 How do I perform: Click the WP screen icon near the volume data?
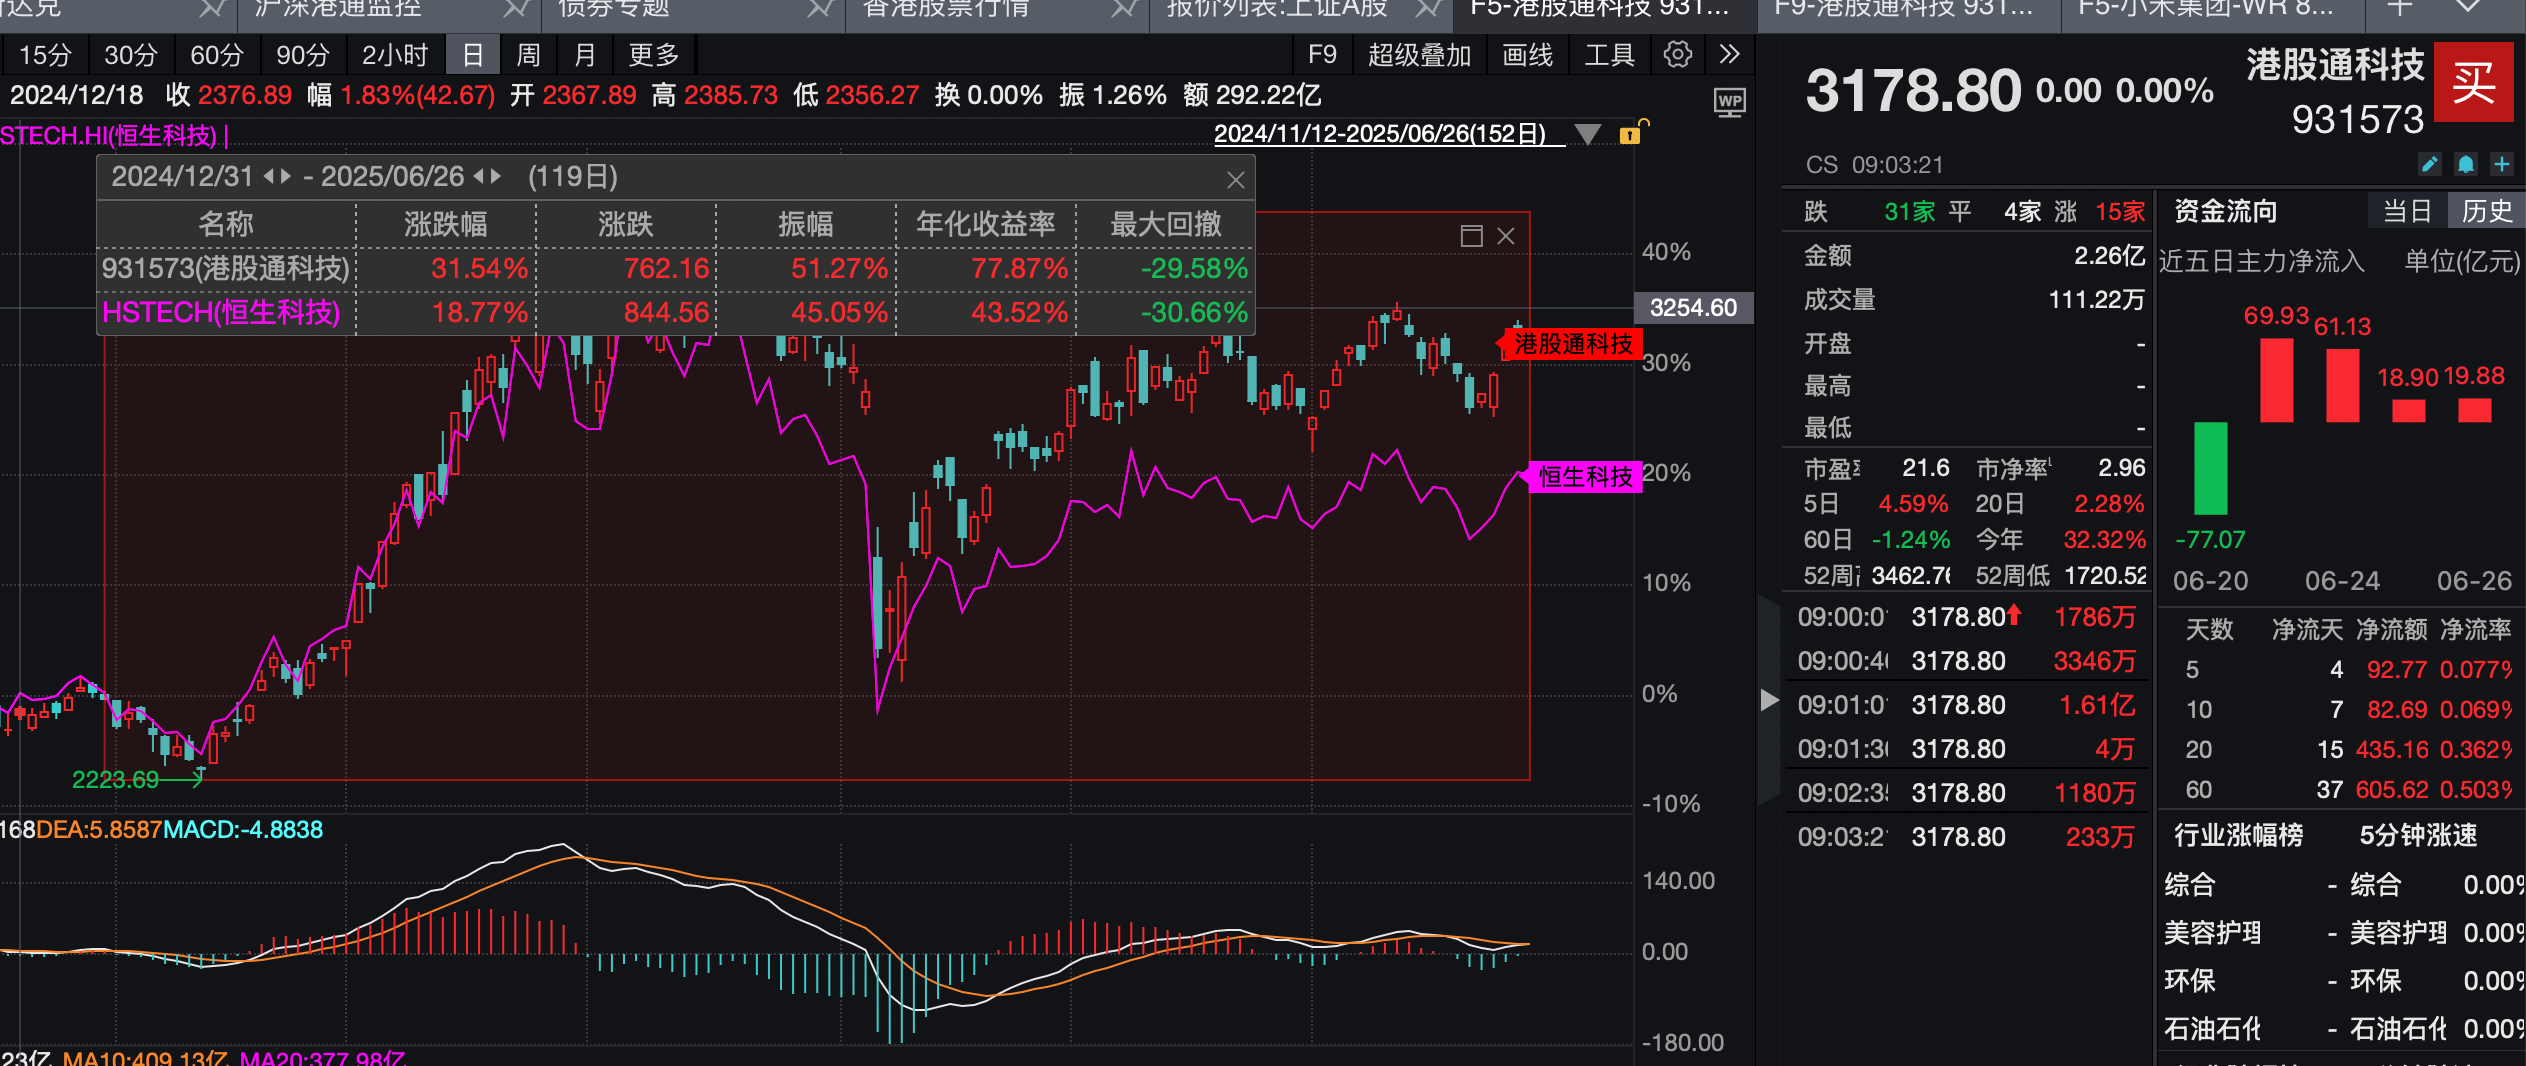(1729, 102)
